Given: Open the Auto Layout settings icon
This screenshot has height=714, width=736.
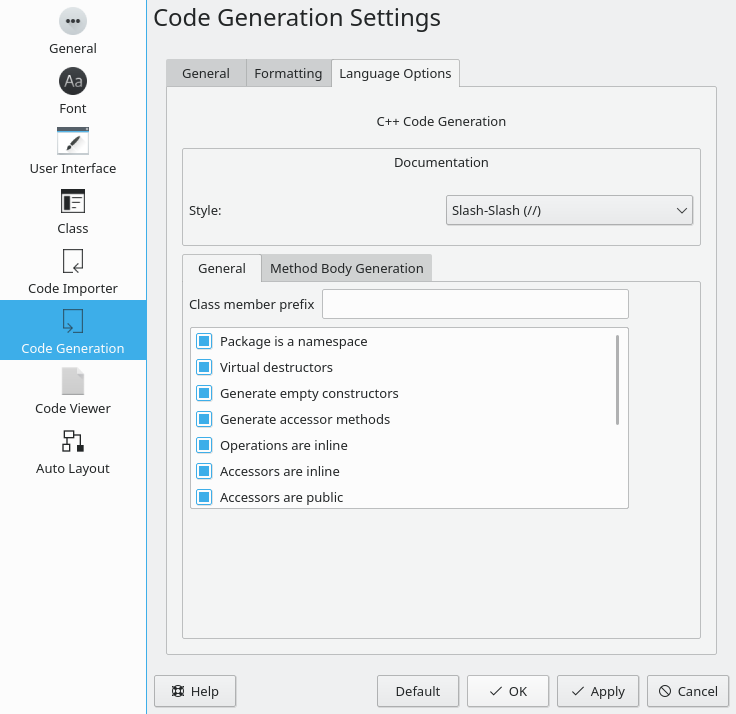Looking at the screenshot, I should pos(73,441).
